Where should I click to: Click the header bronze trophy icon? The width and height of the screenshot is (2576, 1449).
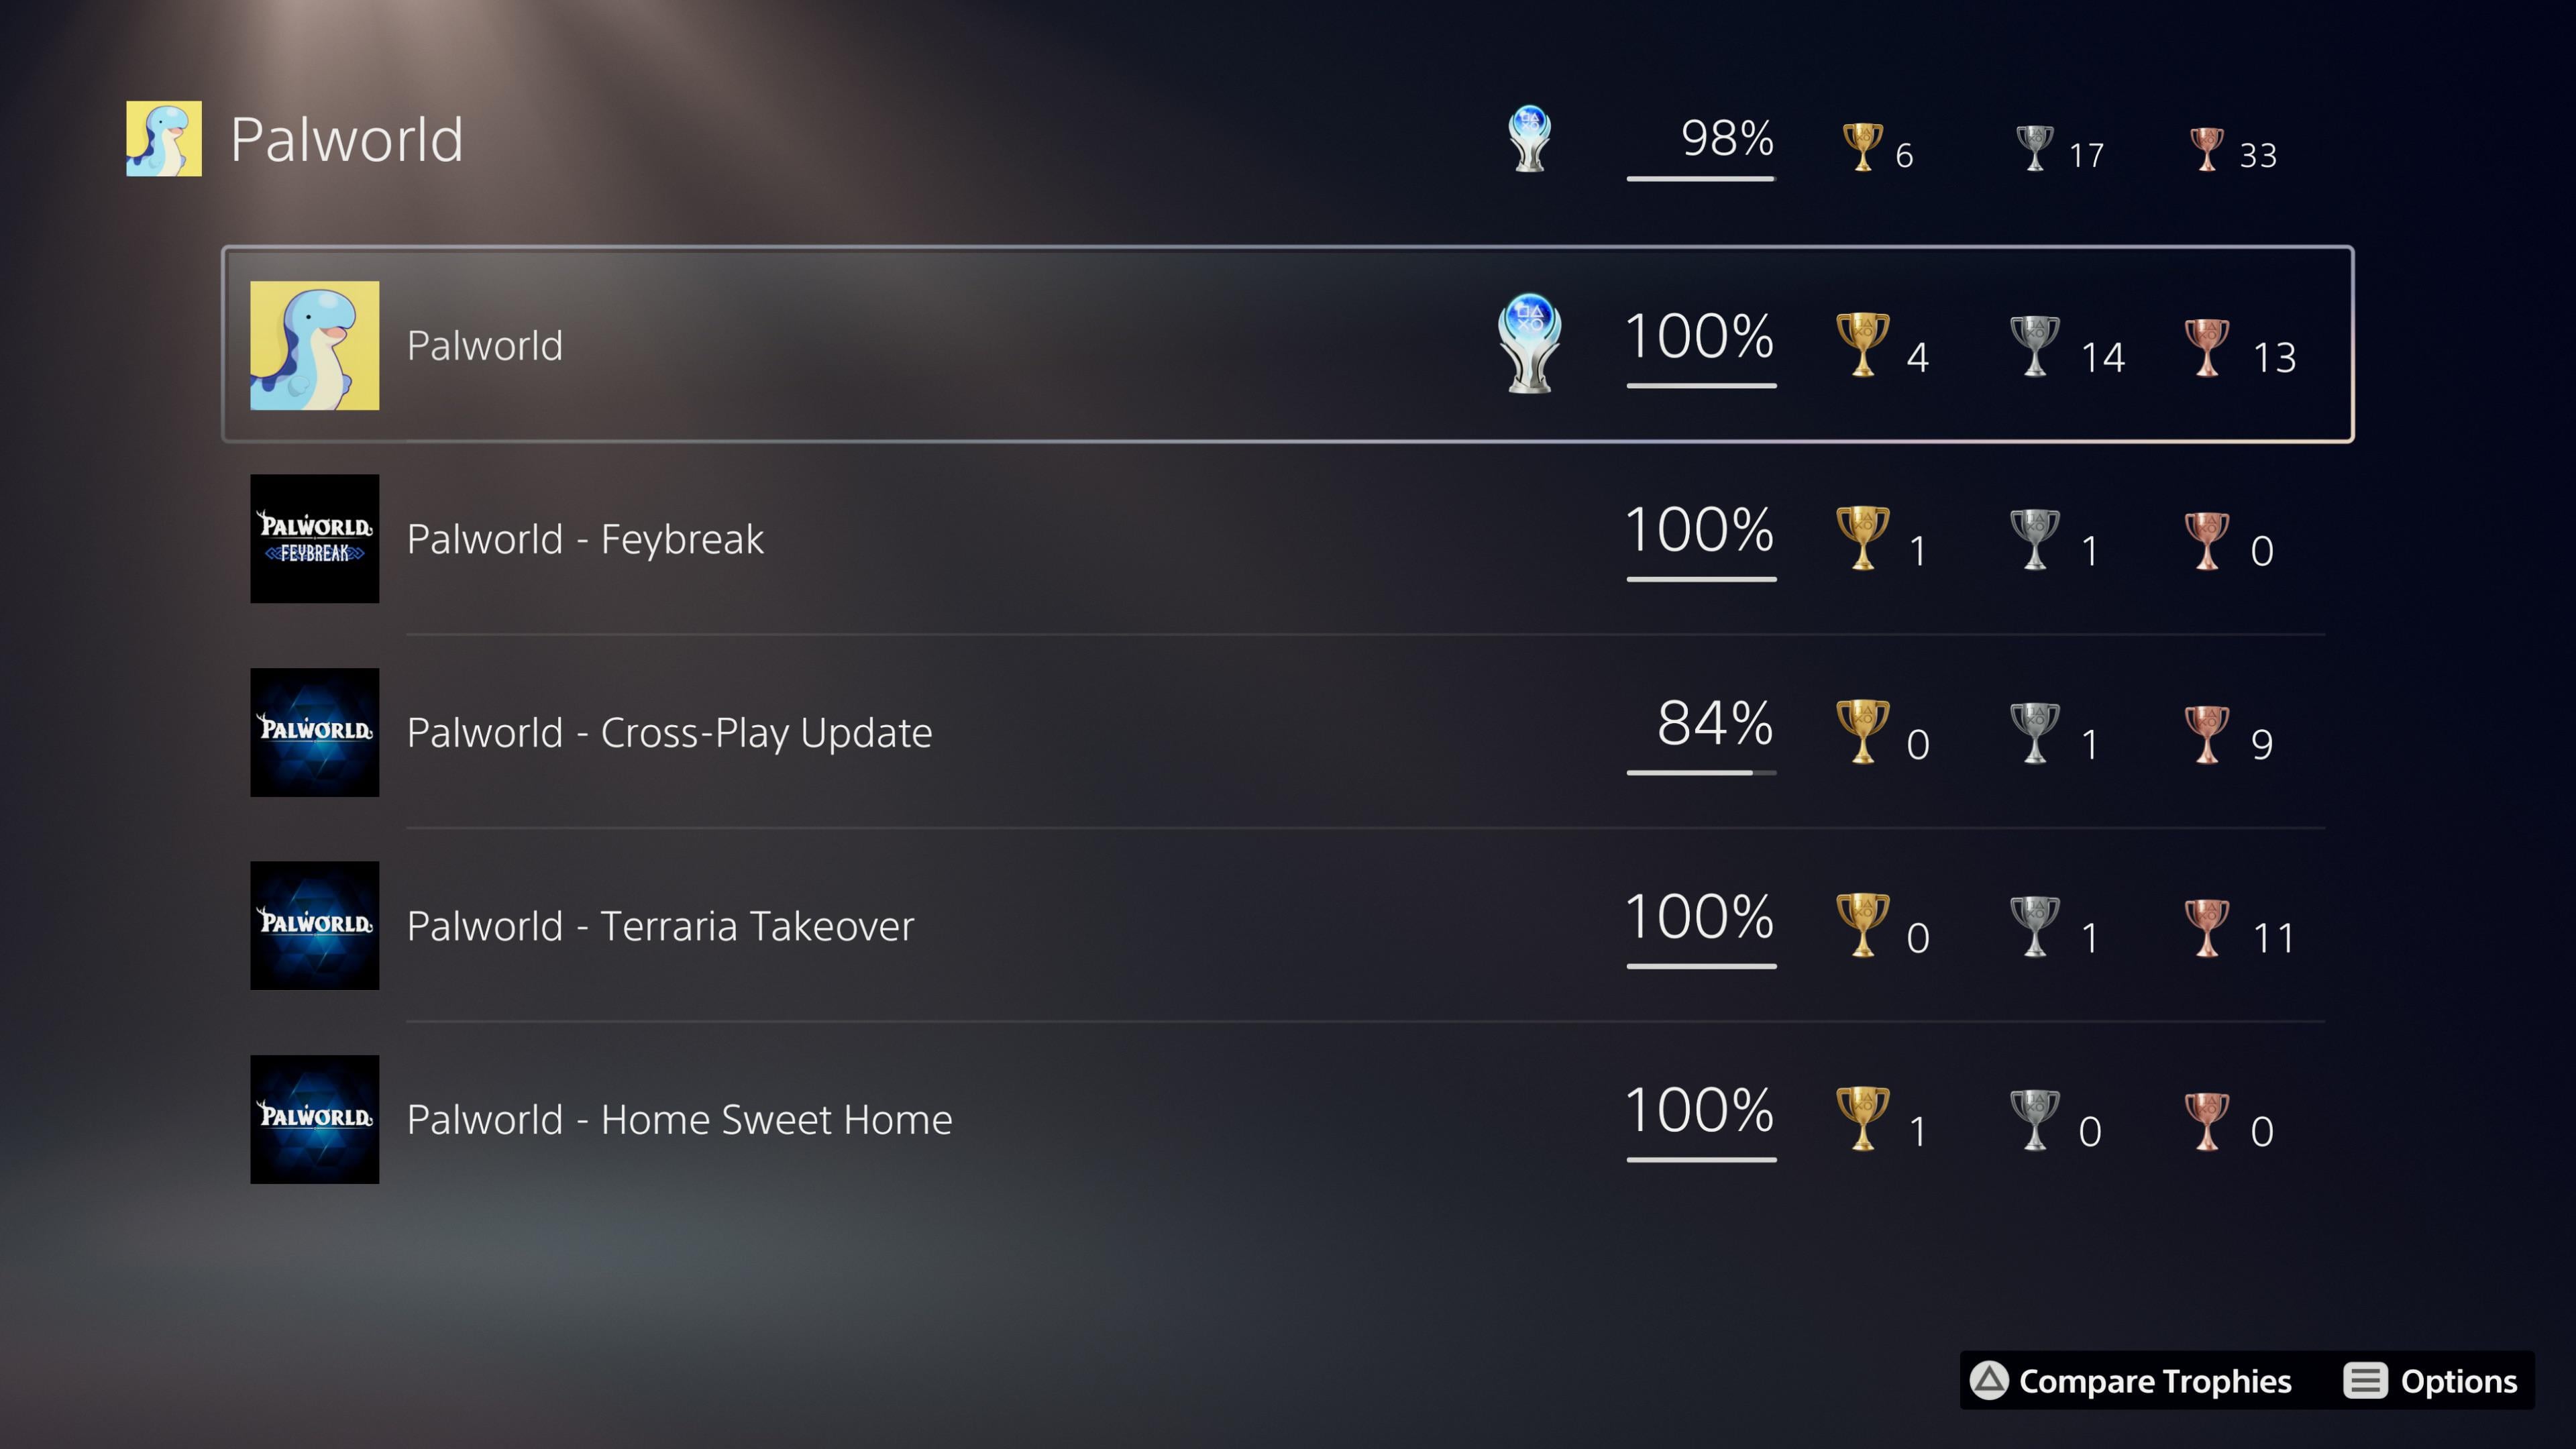click(x=2206, y=149)
